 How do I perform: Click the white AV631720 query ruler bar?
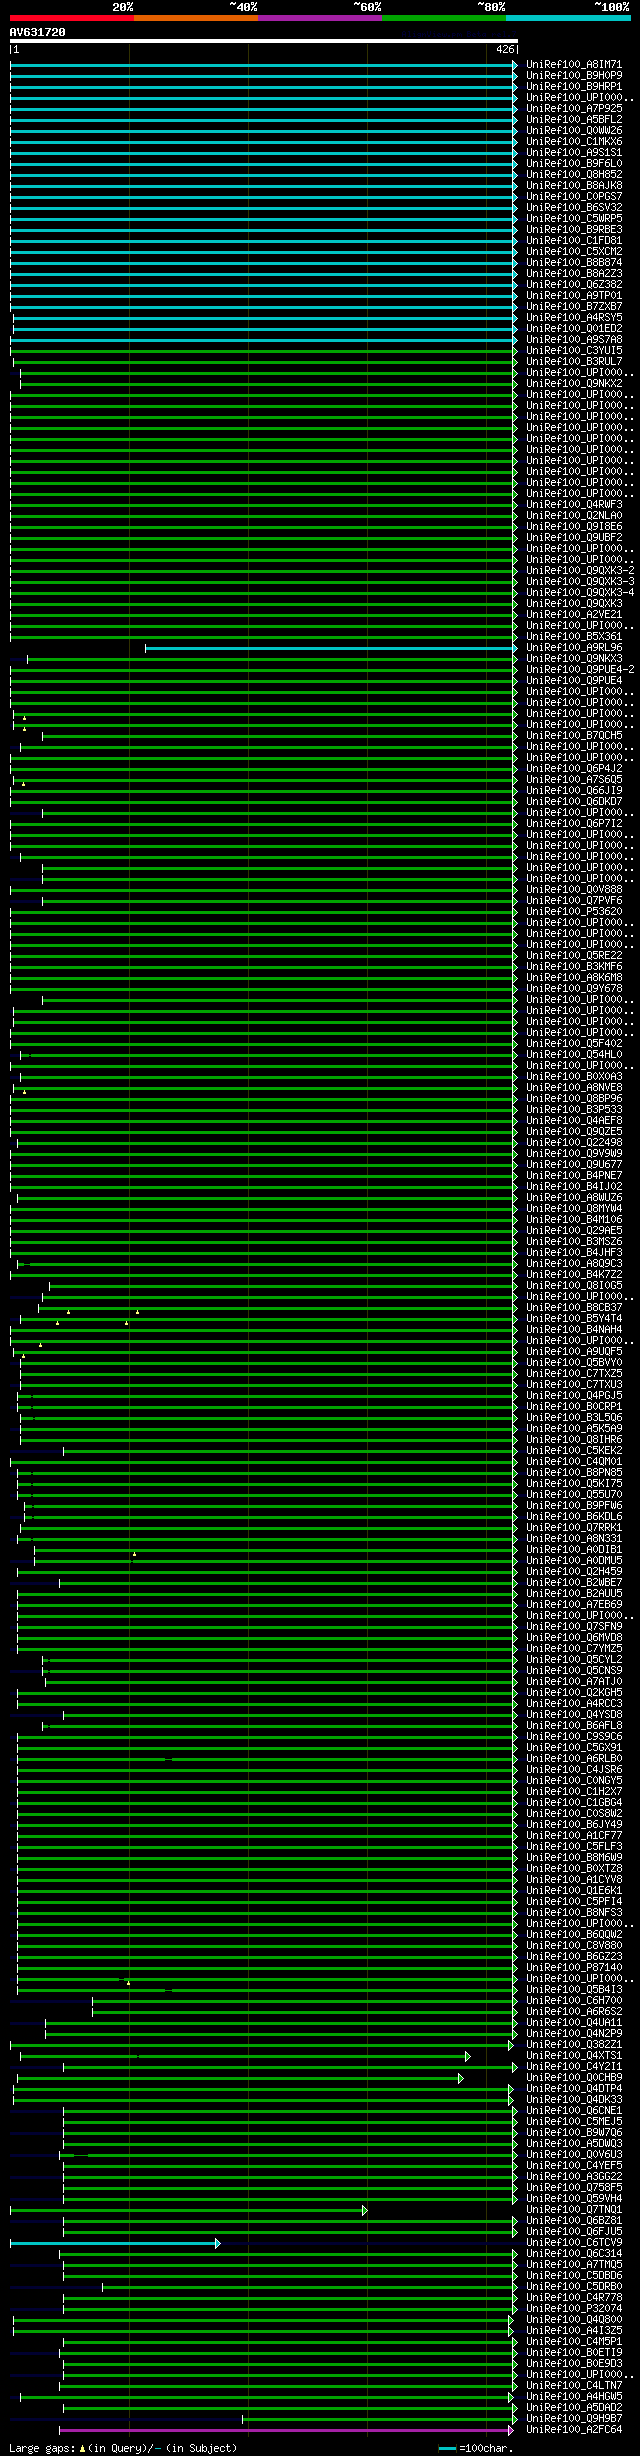[x=264, y=41]
